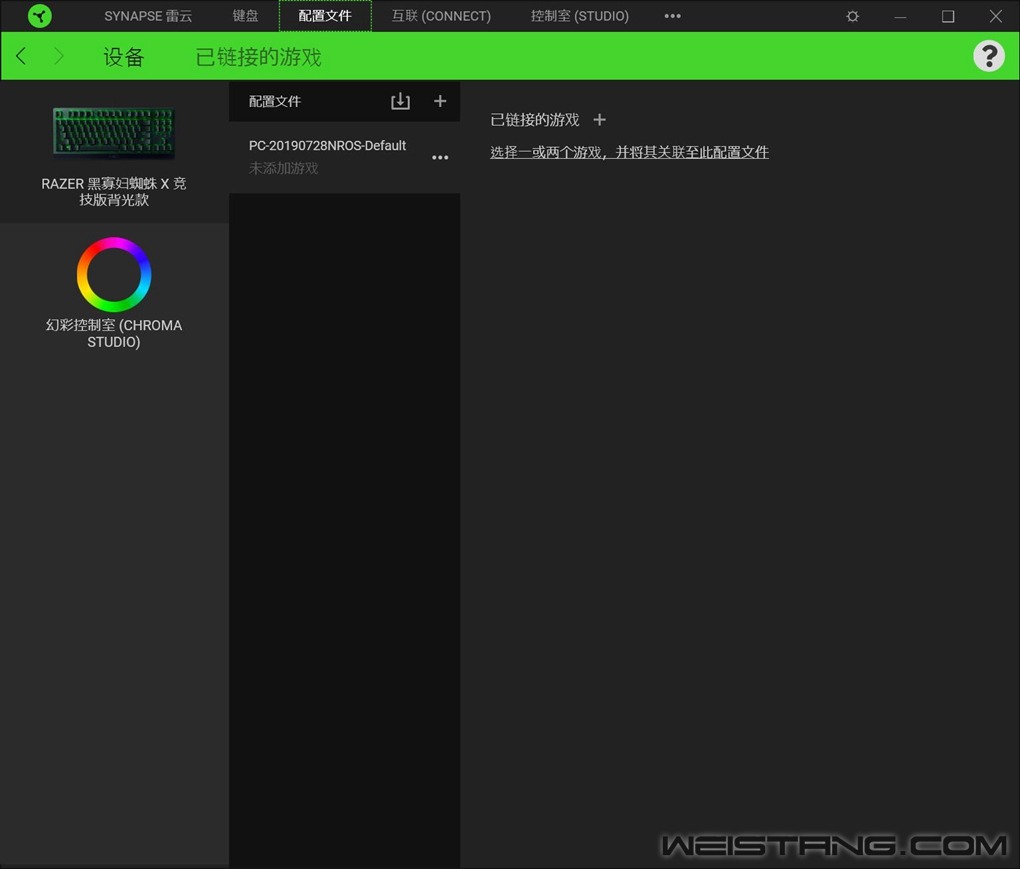Image resolution: width=1020 pixels, height=869 pixels.
Task: Open the SYNAPSE 雷云 tab
Action: (x=148, y=16)
